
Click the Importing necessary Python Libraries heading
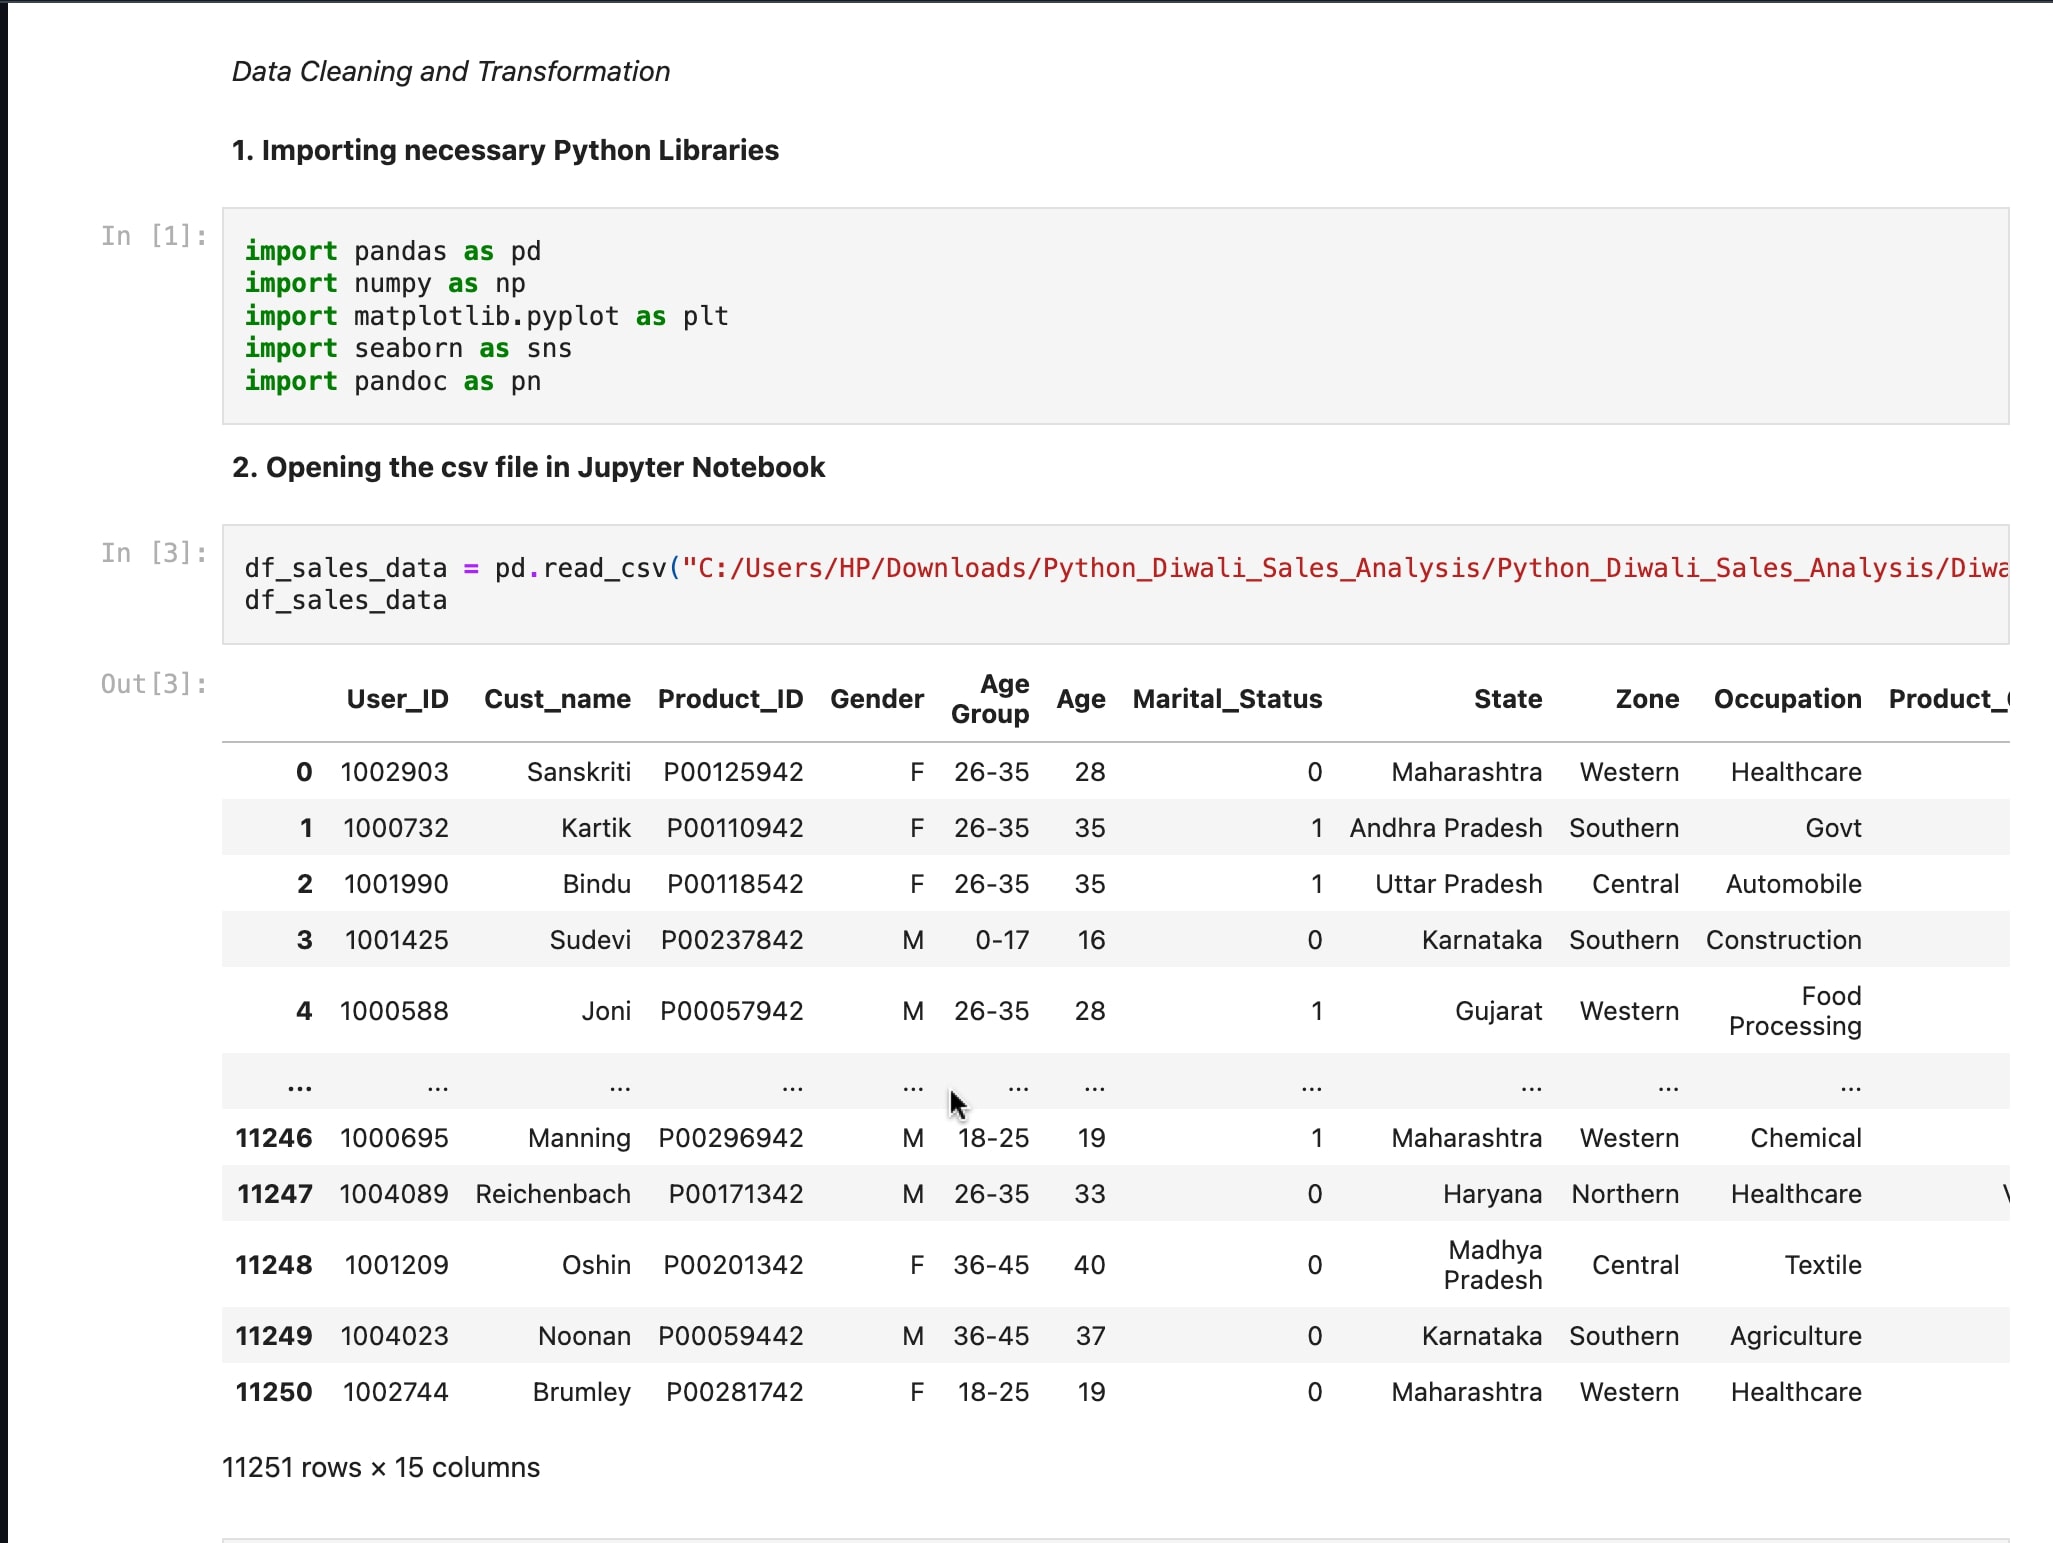coord(505,150)
